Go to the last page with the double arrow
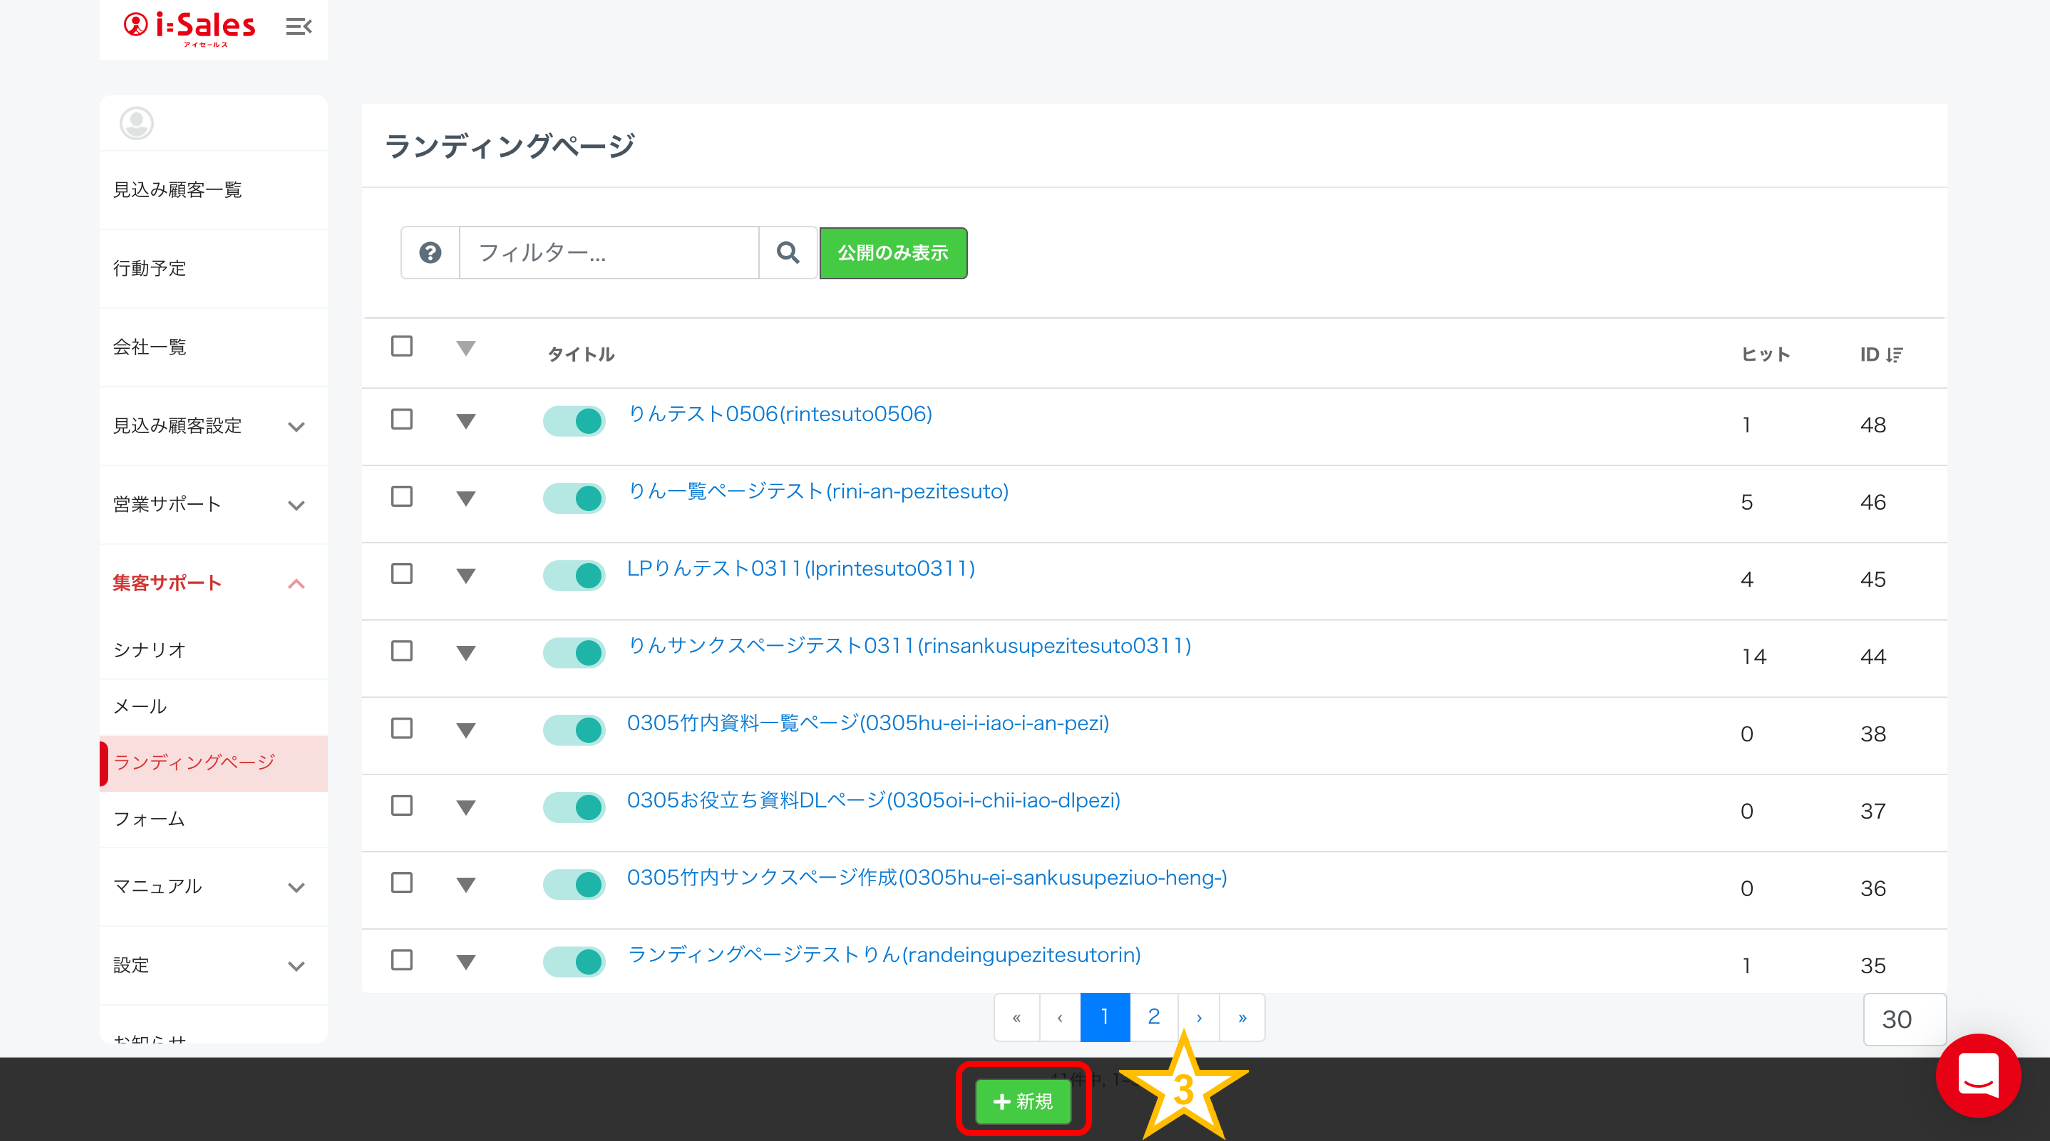2050x1141 pixels. [1242, 1018]
